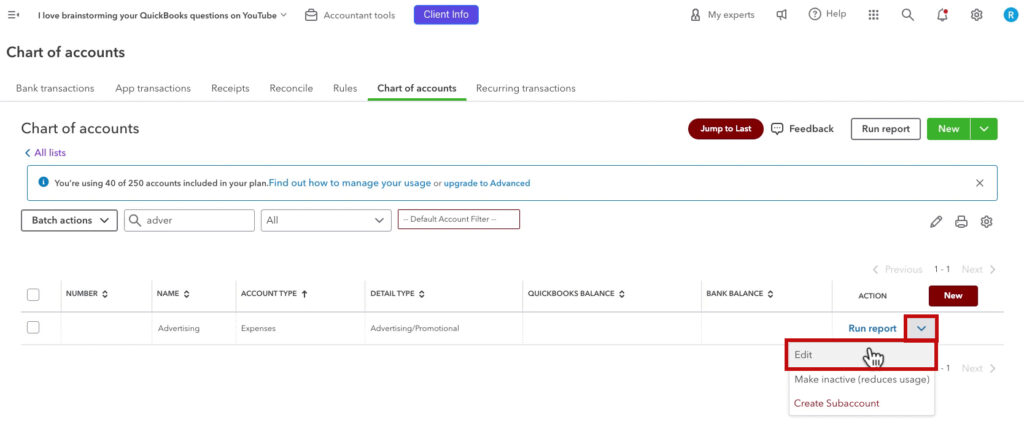The height and width of the screenshot is (436, 1024).
Task: Tick the Advertising row checkbox
Action: [x=33, y=328]
